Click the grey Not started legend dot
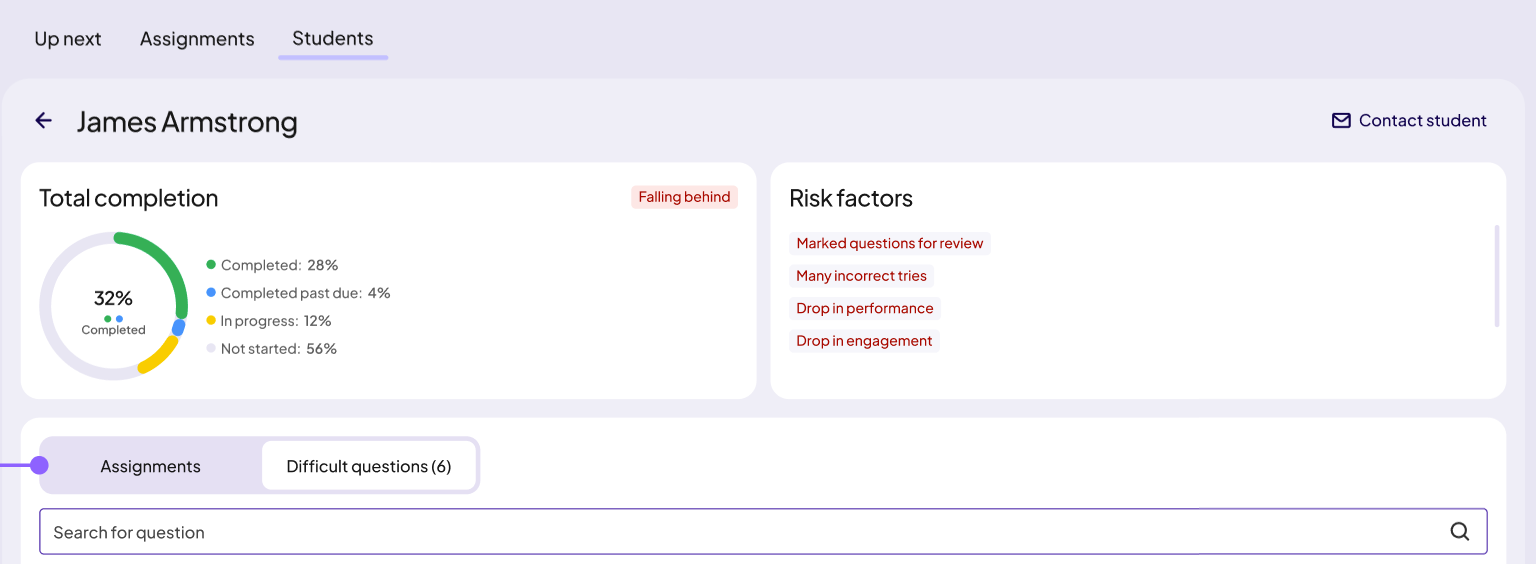The image size is (1536, 564). 211,349
